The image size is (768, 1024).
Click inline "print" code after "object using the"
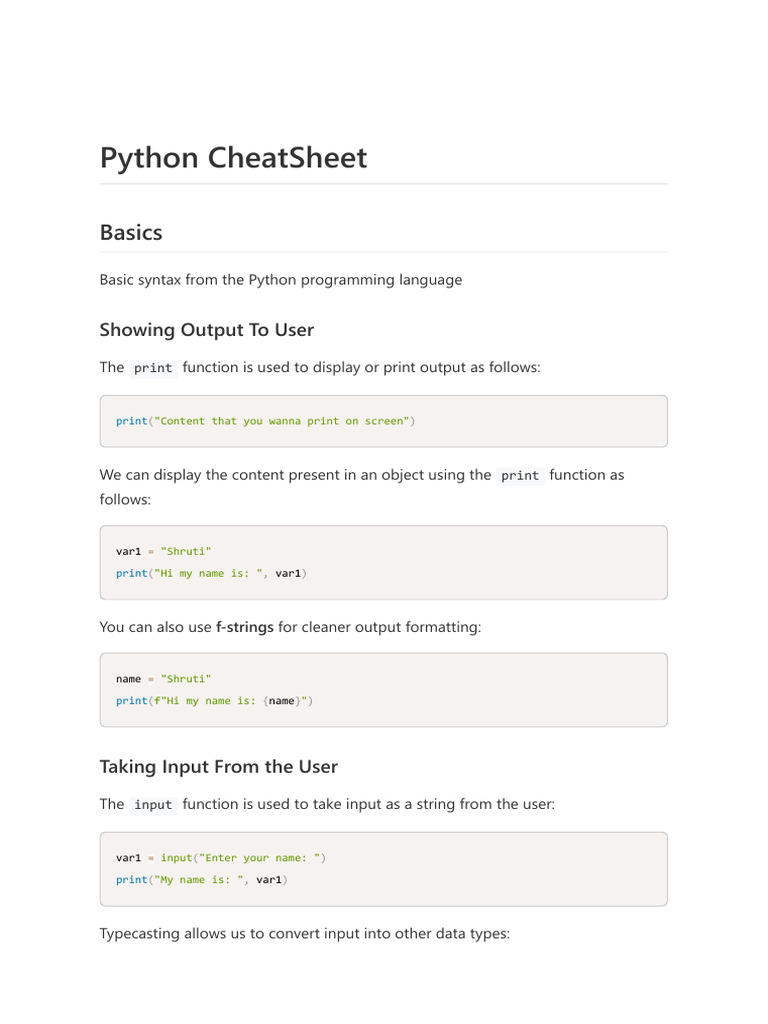pyautogui.click(x=520, y=476)
